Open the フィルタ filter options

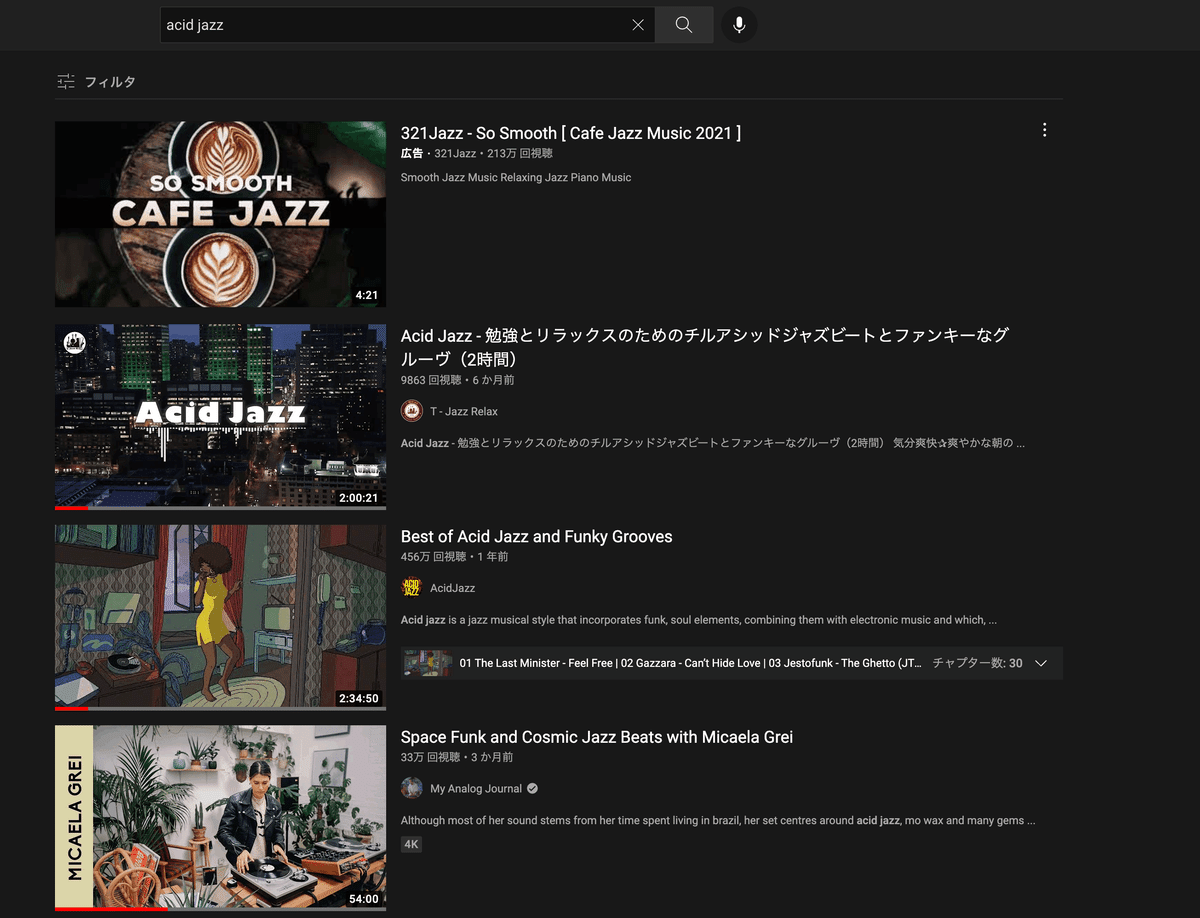96,82
